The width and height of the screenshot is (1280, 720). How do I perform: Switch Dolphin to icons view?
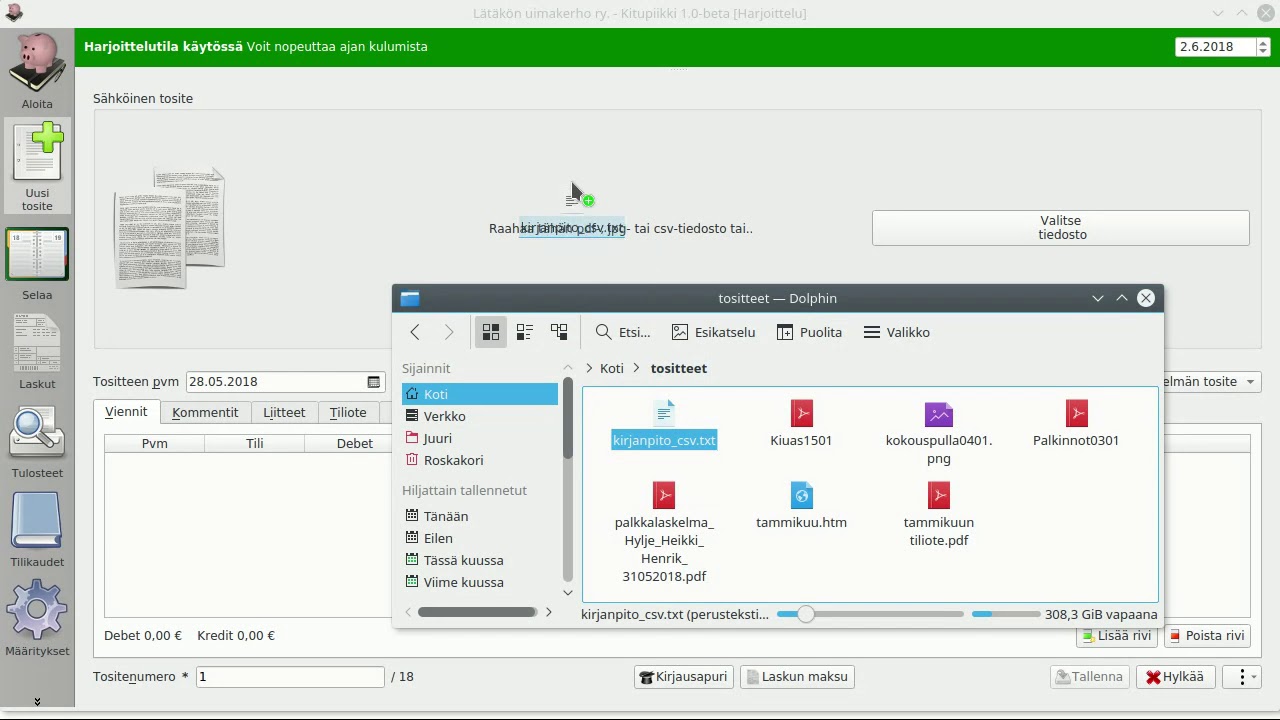(490, 332)
